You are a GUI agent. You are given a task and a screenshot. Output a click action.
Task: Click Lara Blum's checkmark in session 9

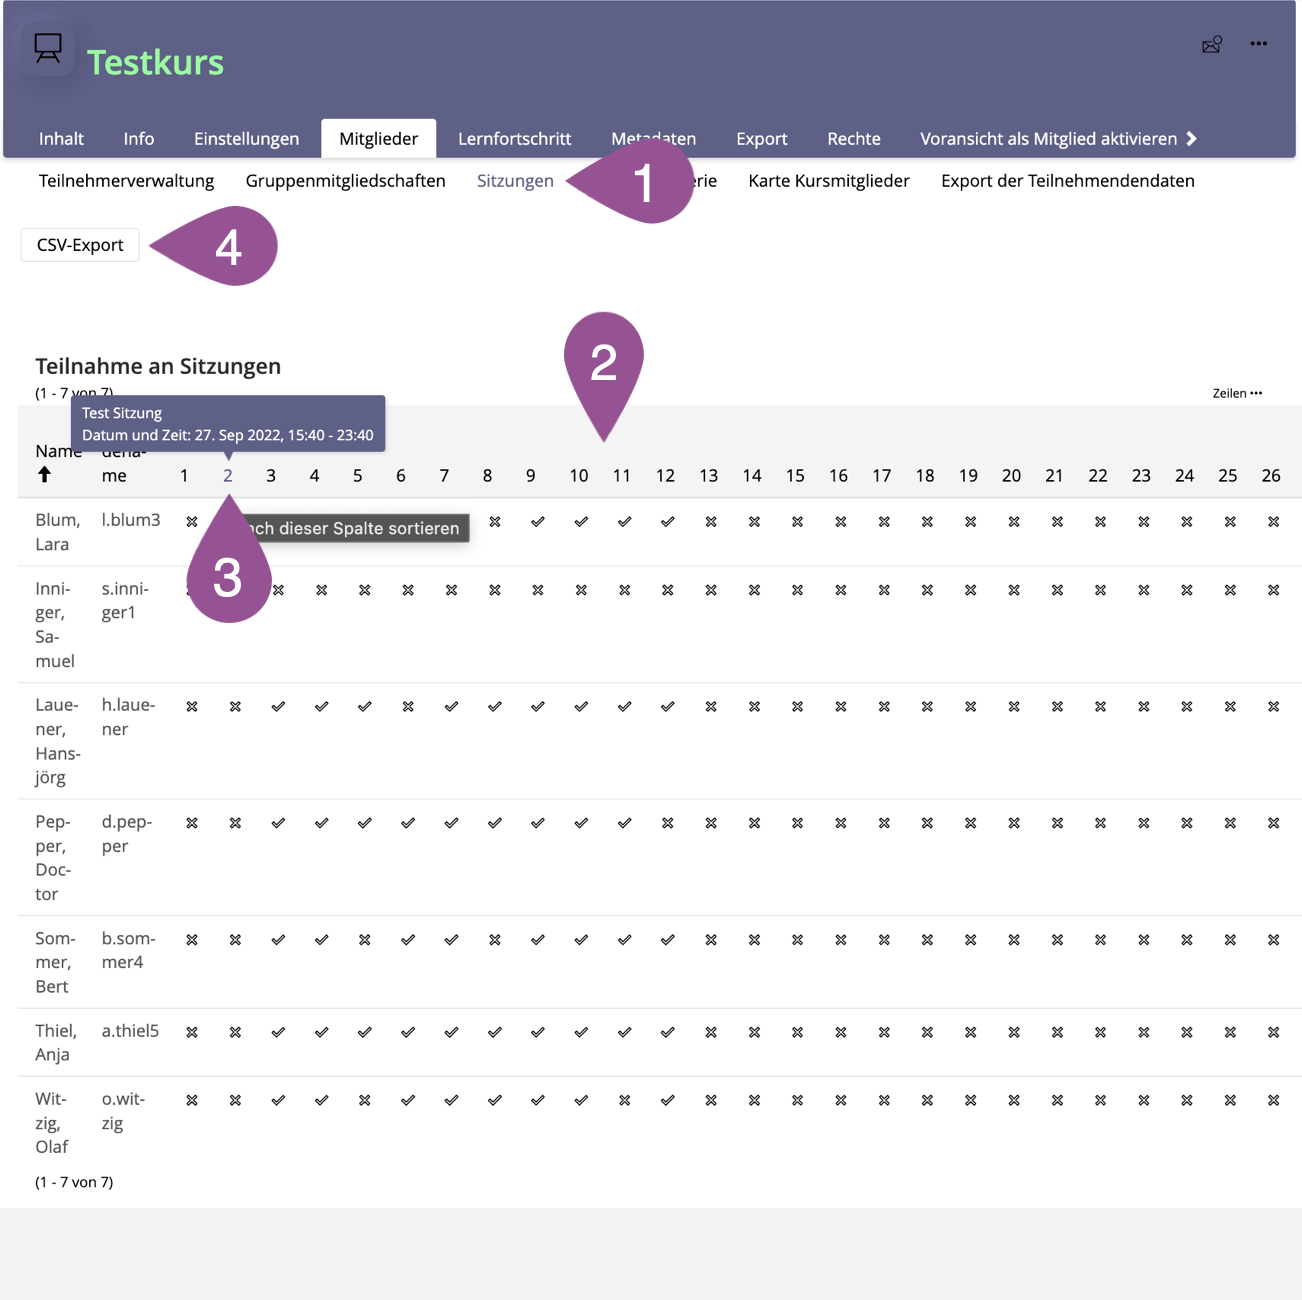(x=538, y=522)
